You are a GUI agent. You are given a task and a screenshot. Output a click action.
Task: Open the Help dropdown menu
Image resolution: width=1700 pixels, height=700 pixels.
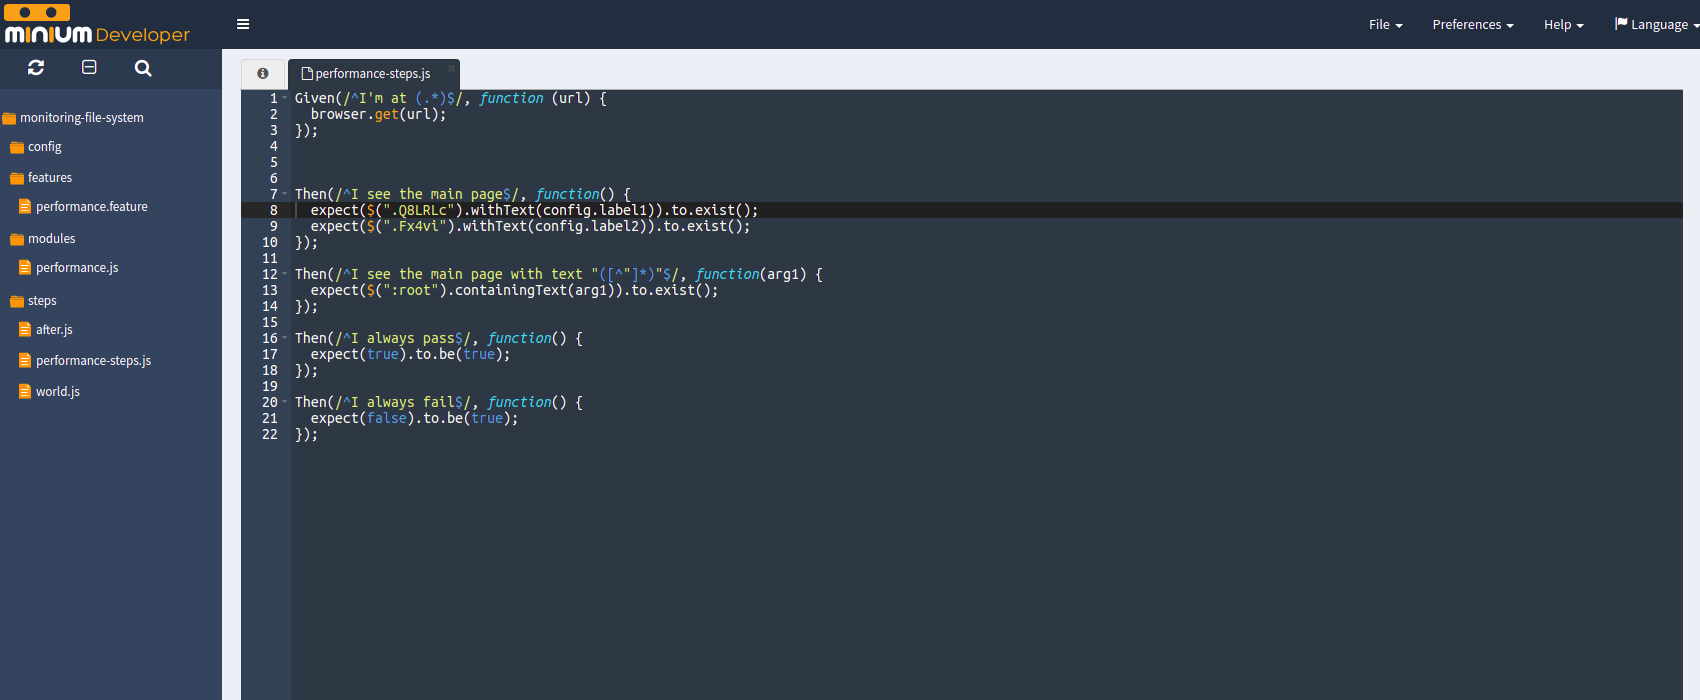coord(1564,24)
